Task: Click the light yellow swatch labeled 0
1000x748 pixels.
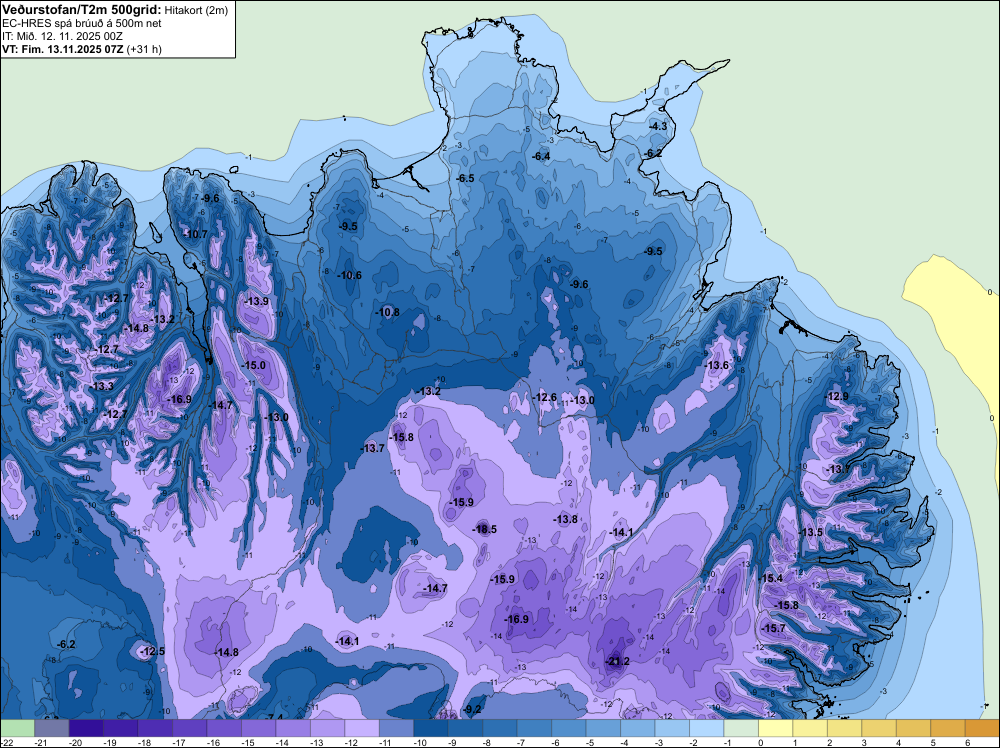Action: (x=775, y=728)
